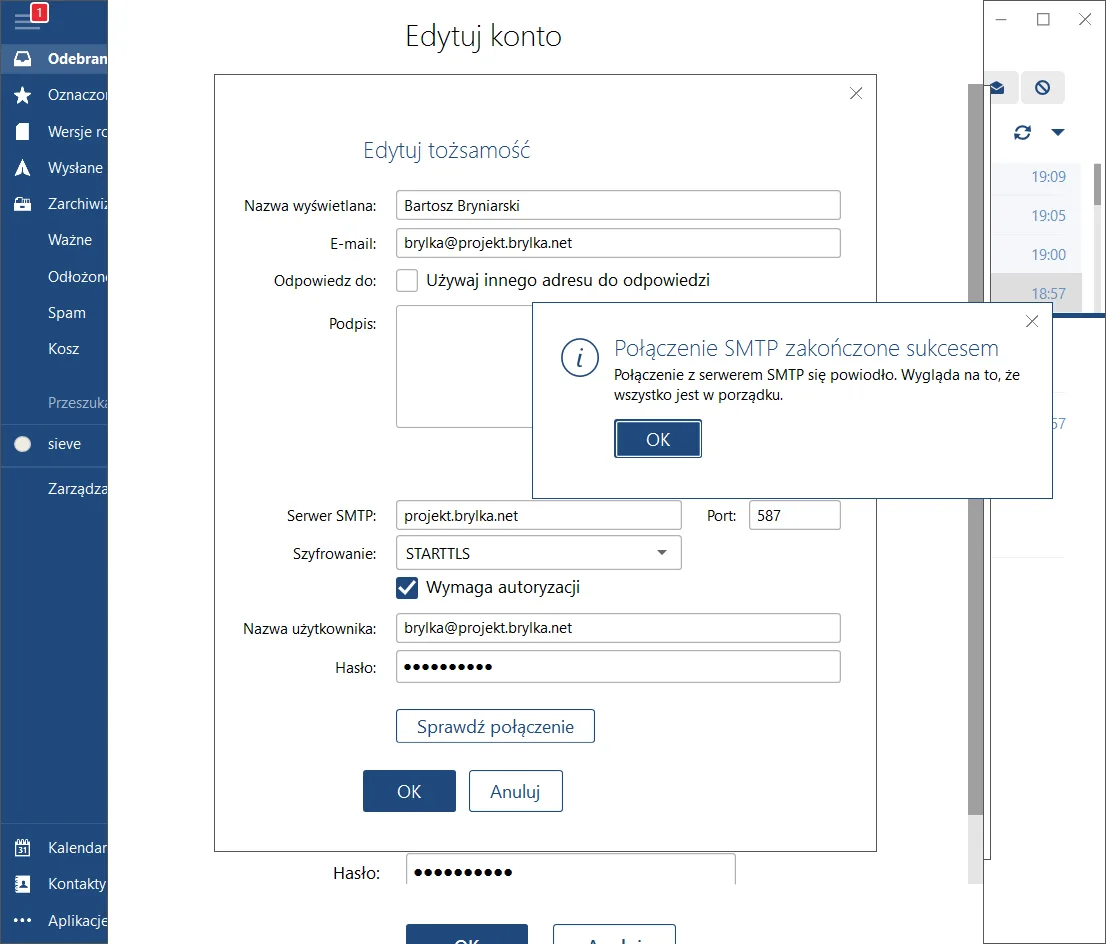1106x944 pixels.
Task: Click OK in Edytuj tożsamość dialog
Action: tap(409, 792)
